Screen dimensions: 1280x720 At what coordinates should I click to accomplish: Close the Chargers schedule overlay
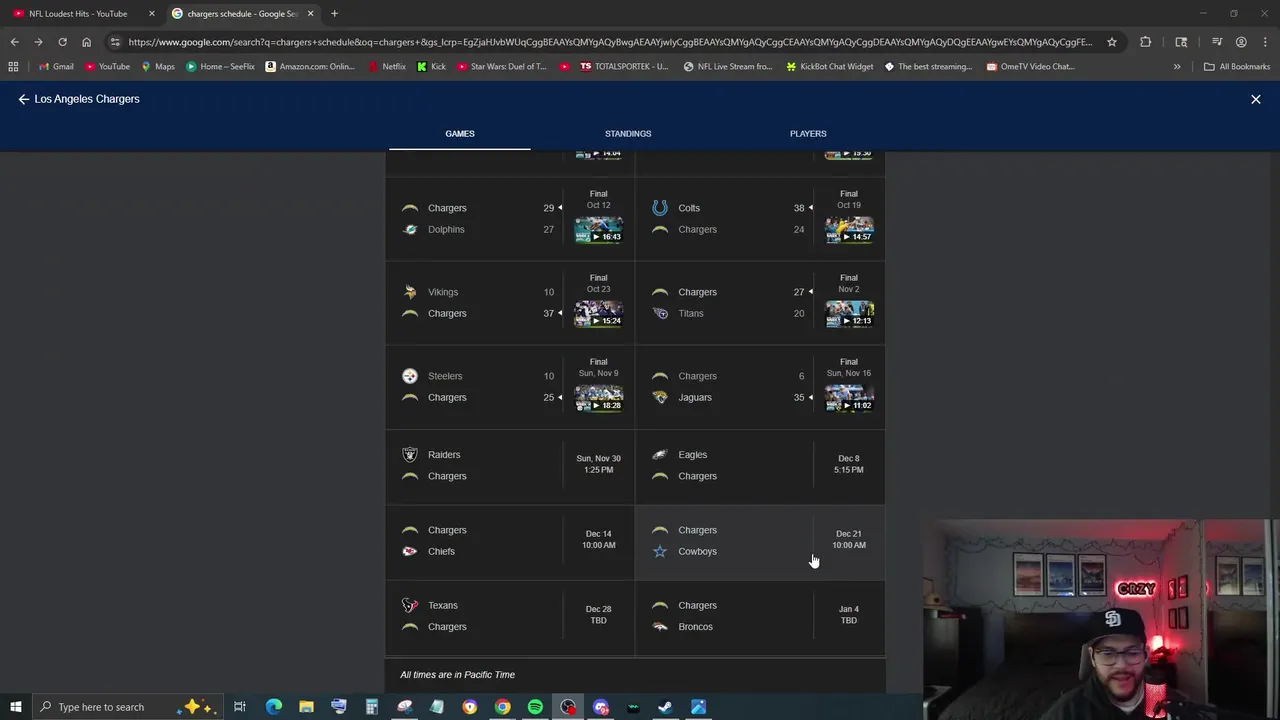point(1256,99)
